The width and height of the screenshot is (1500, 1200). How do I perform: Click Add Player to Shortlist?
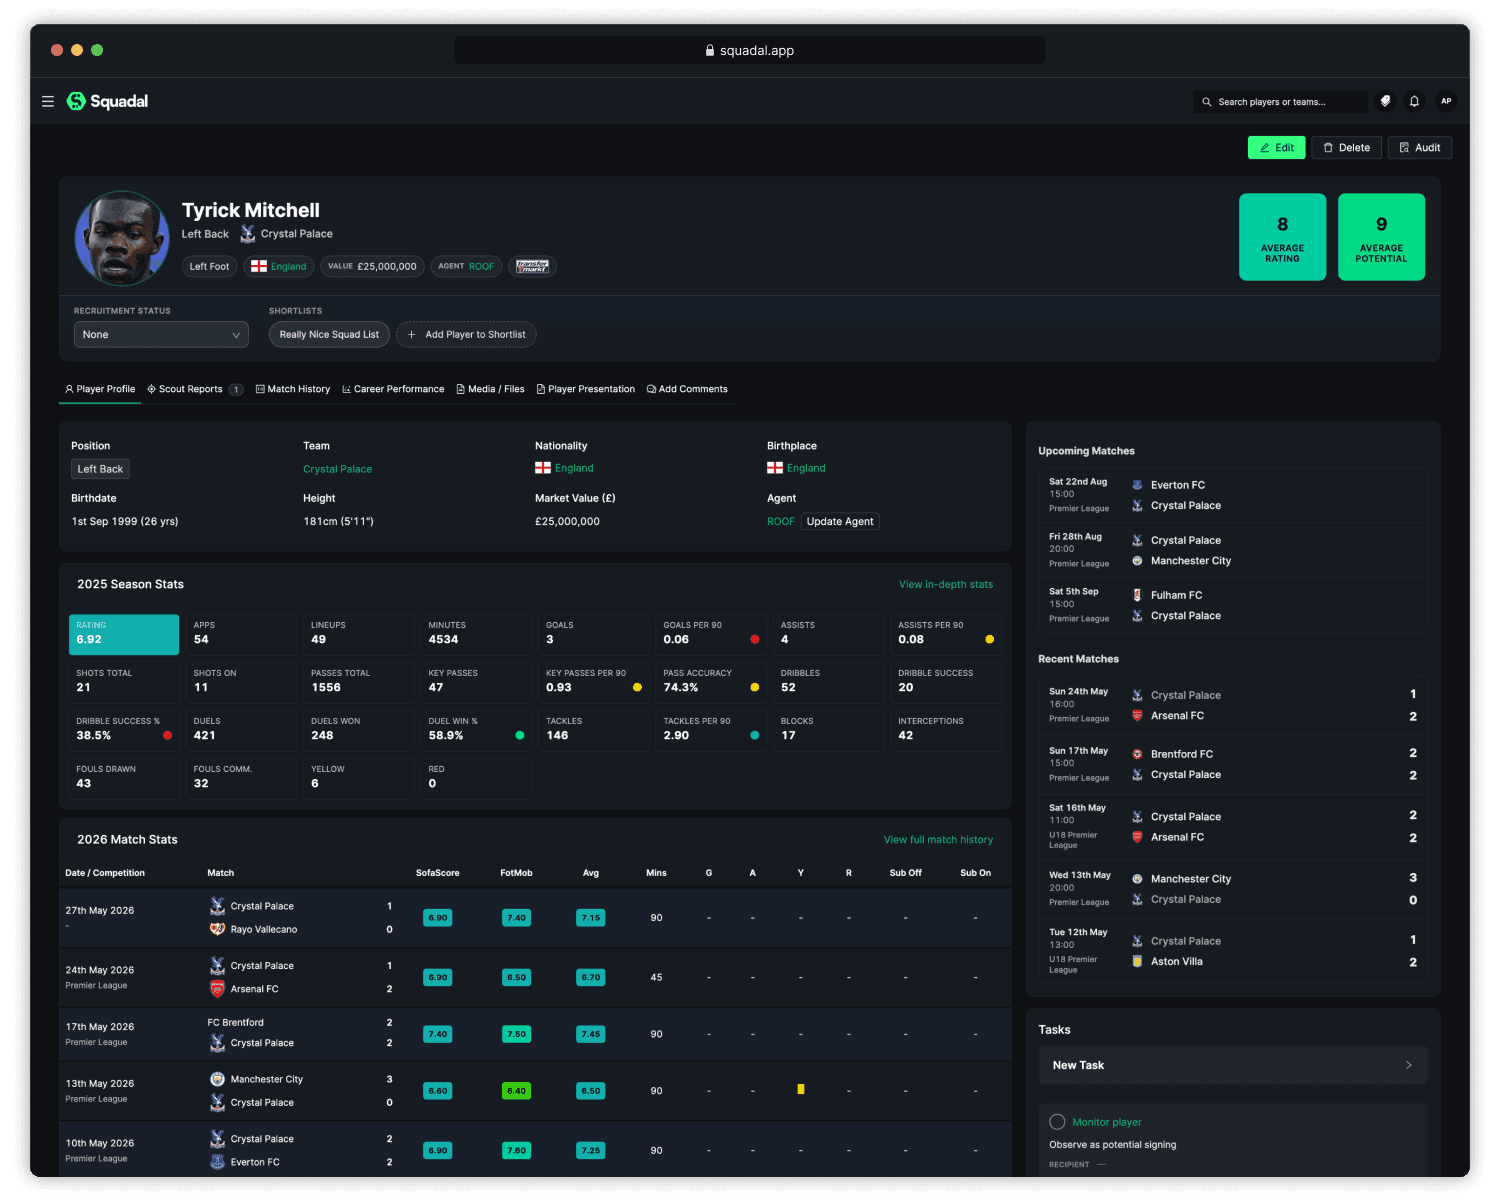(x=466, y=335)
